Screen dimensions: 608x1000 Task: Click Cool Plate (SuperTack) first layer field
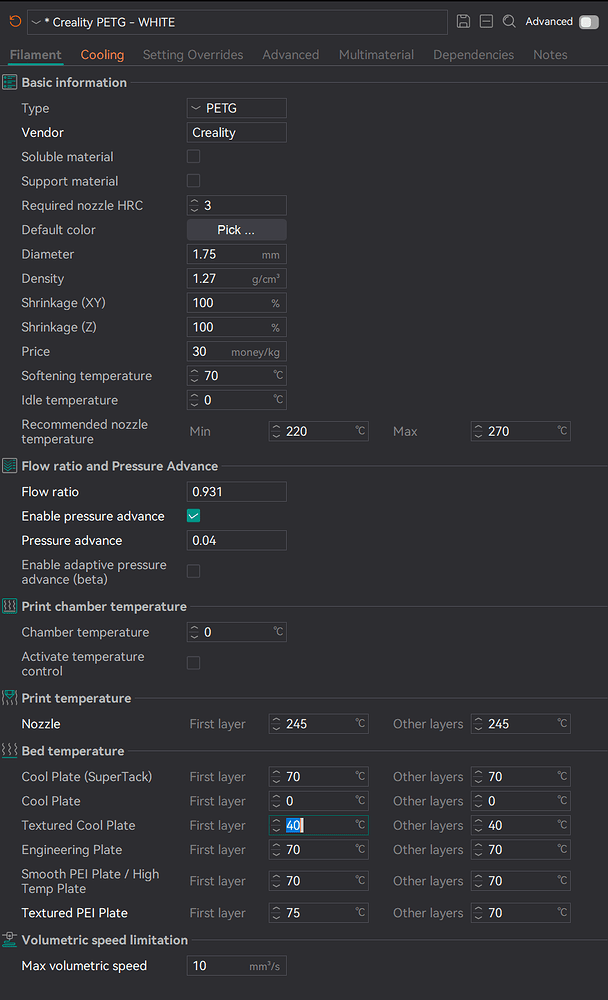(318, 776)
